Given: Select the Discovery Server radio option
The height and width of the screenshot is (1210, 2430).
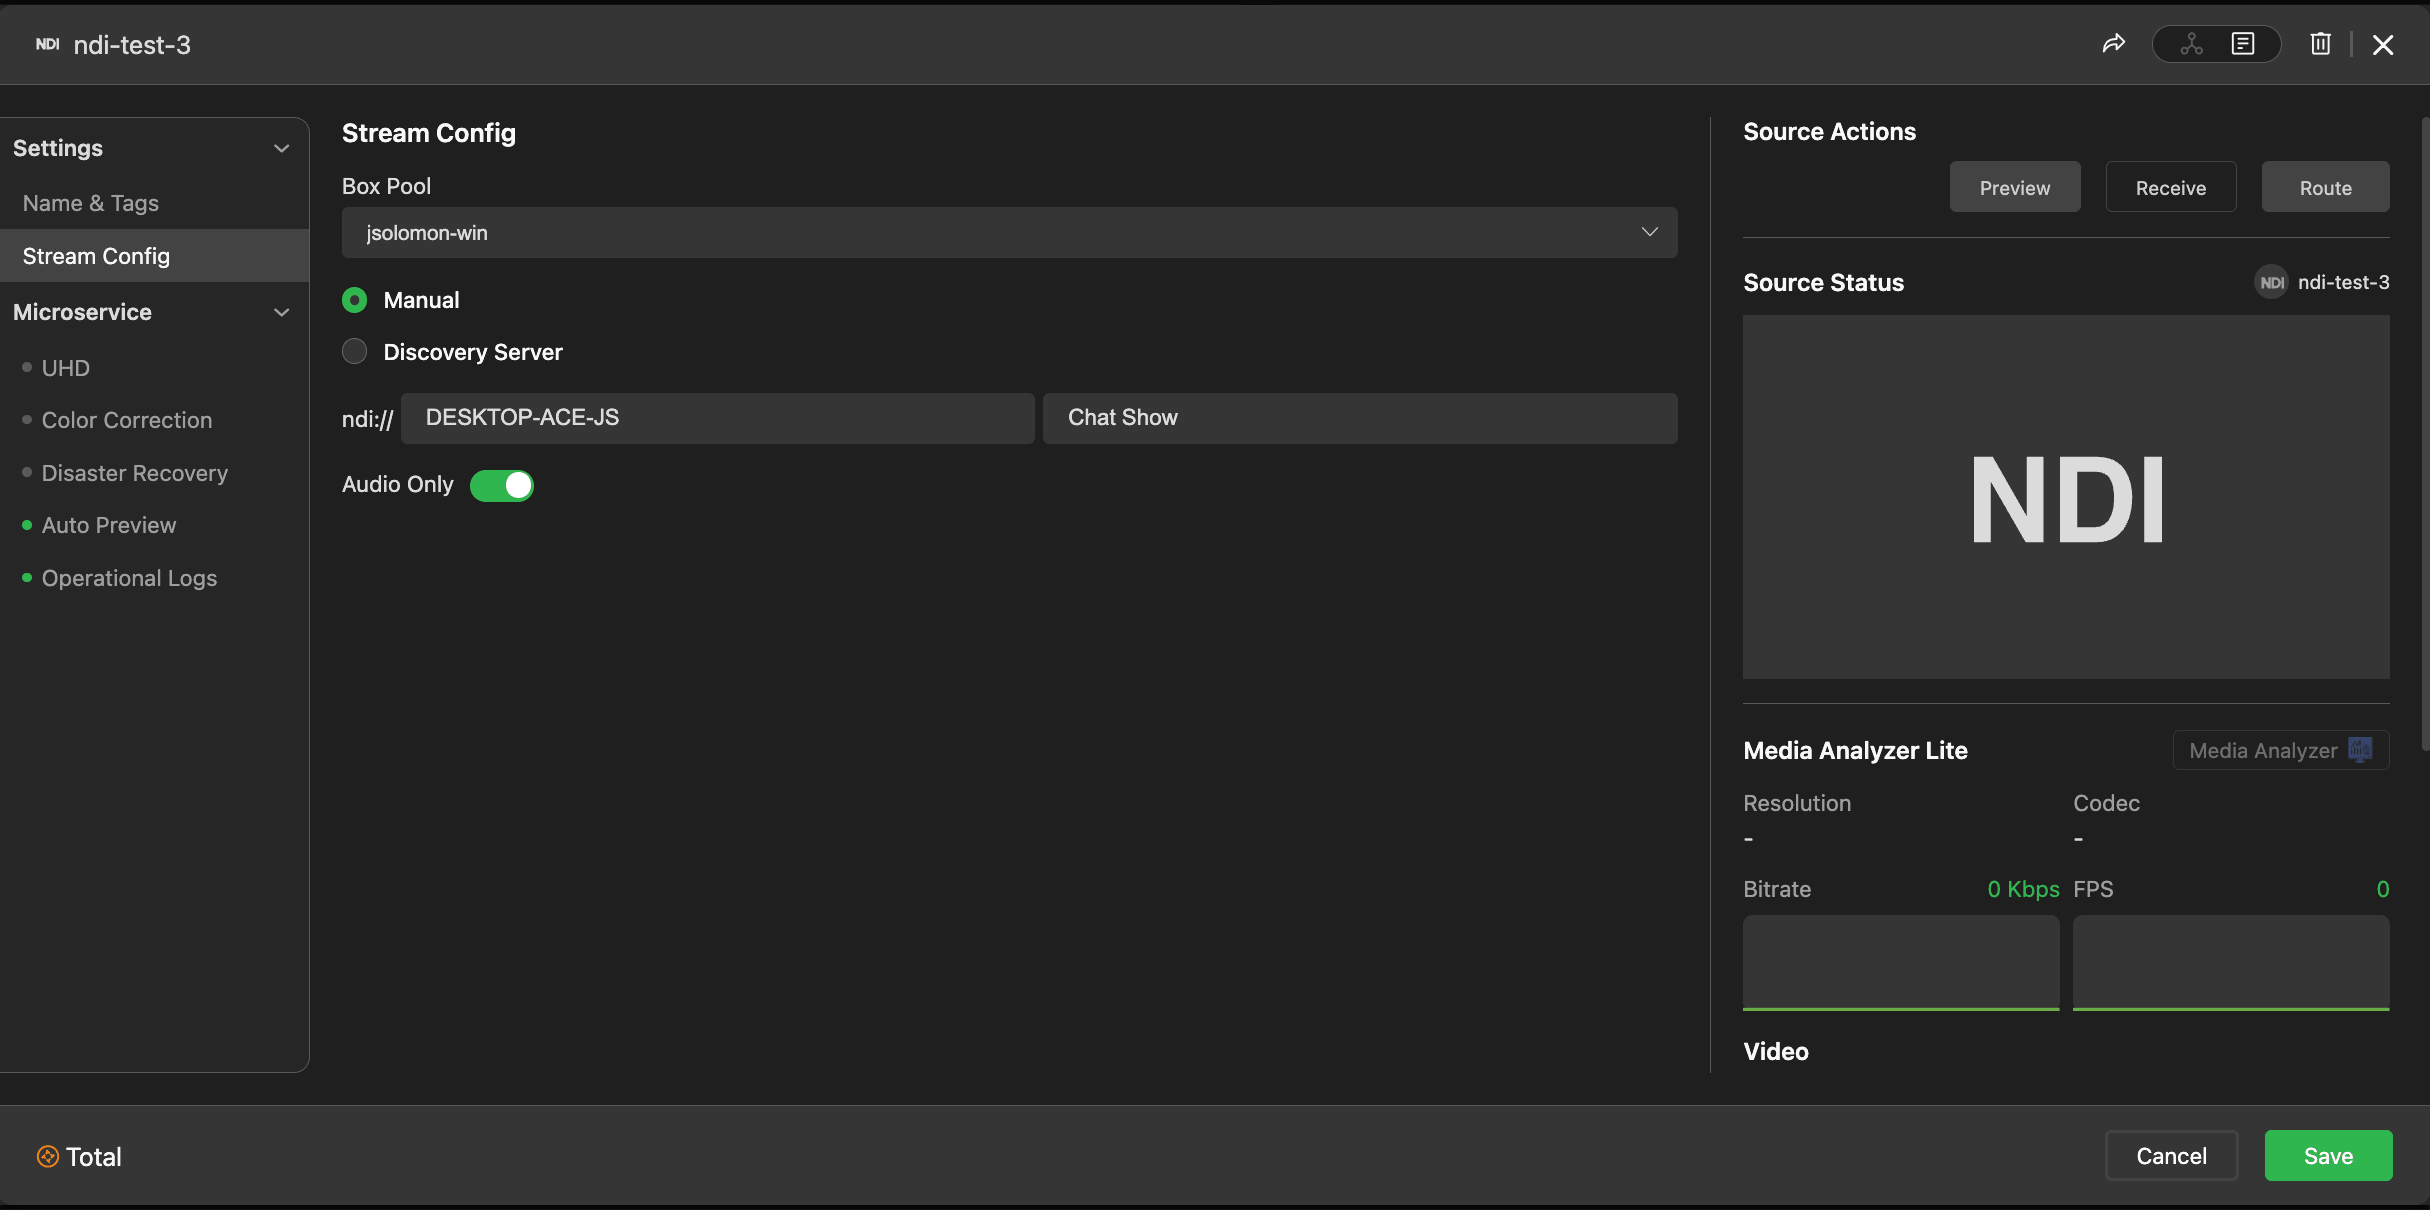Looking at the screenshot, I should click(354, 352).
